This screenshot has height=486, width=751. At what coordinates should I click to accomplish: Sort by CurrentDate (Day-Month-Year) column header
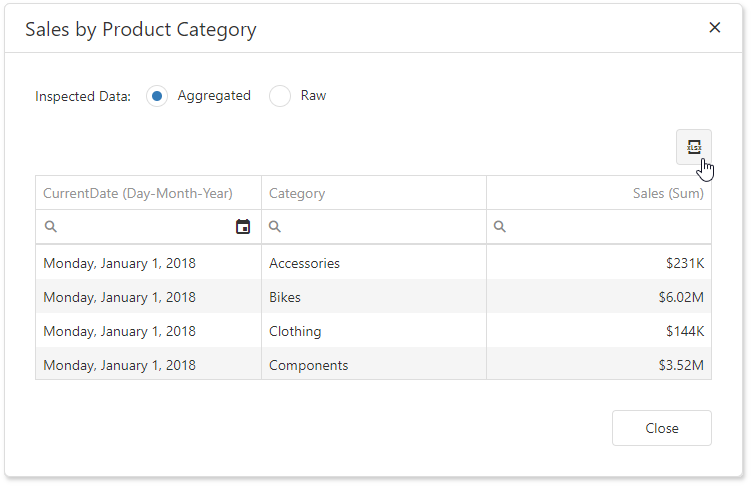(138, 193)
